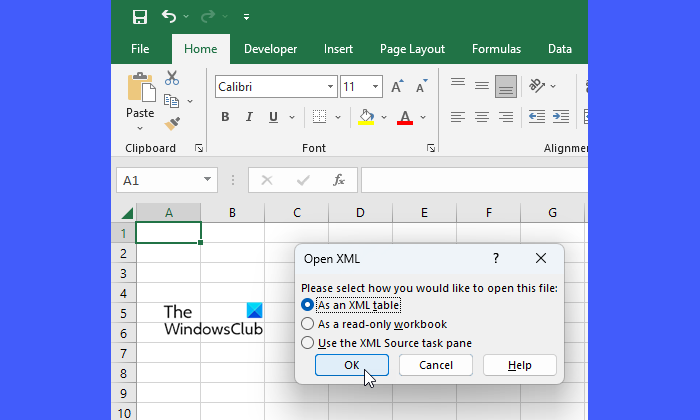Expand the Name Box dropdown arrow
The width and height of the screenshot is (700, 420).
(x=208, y=180)
